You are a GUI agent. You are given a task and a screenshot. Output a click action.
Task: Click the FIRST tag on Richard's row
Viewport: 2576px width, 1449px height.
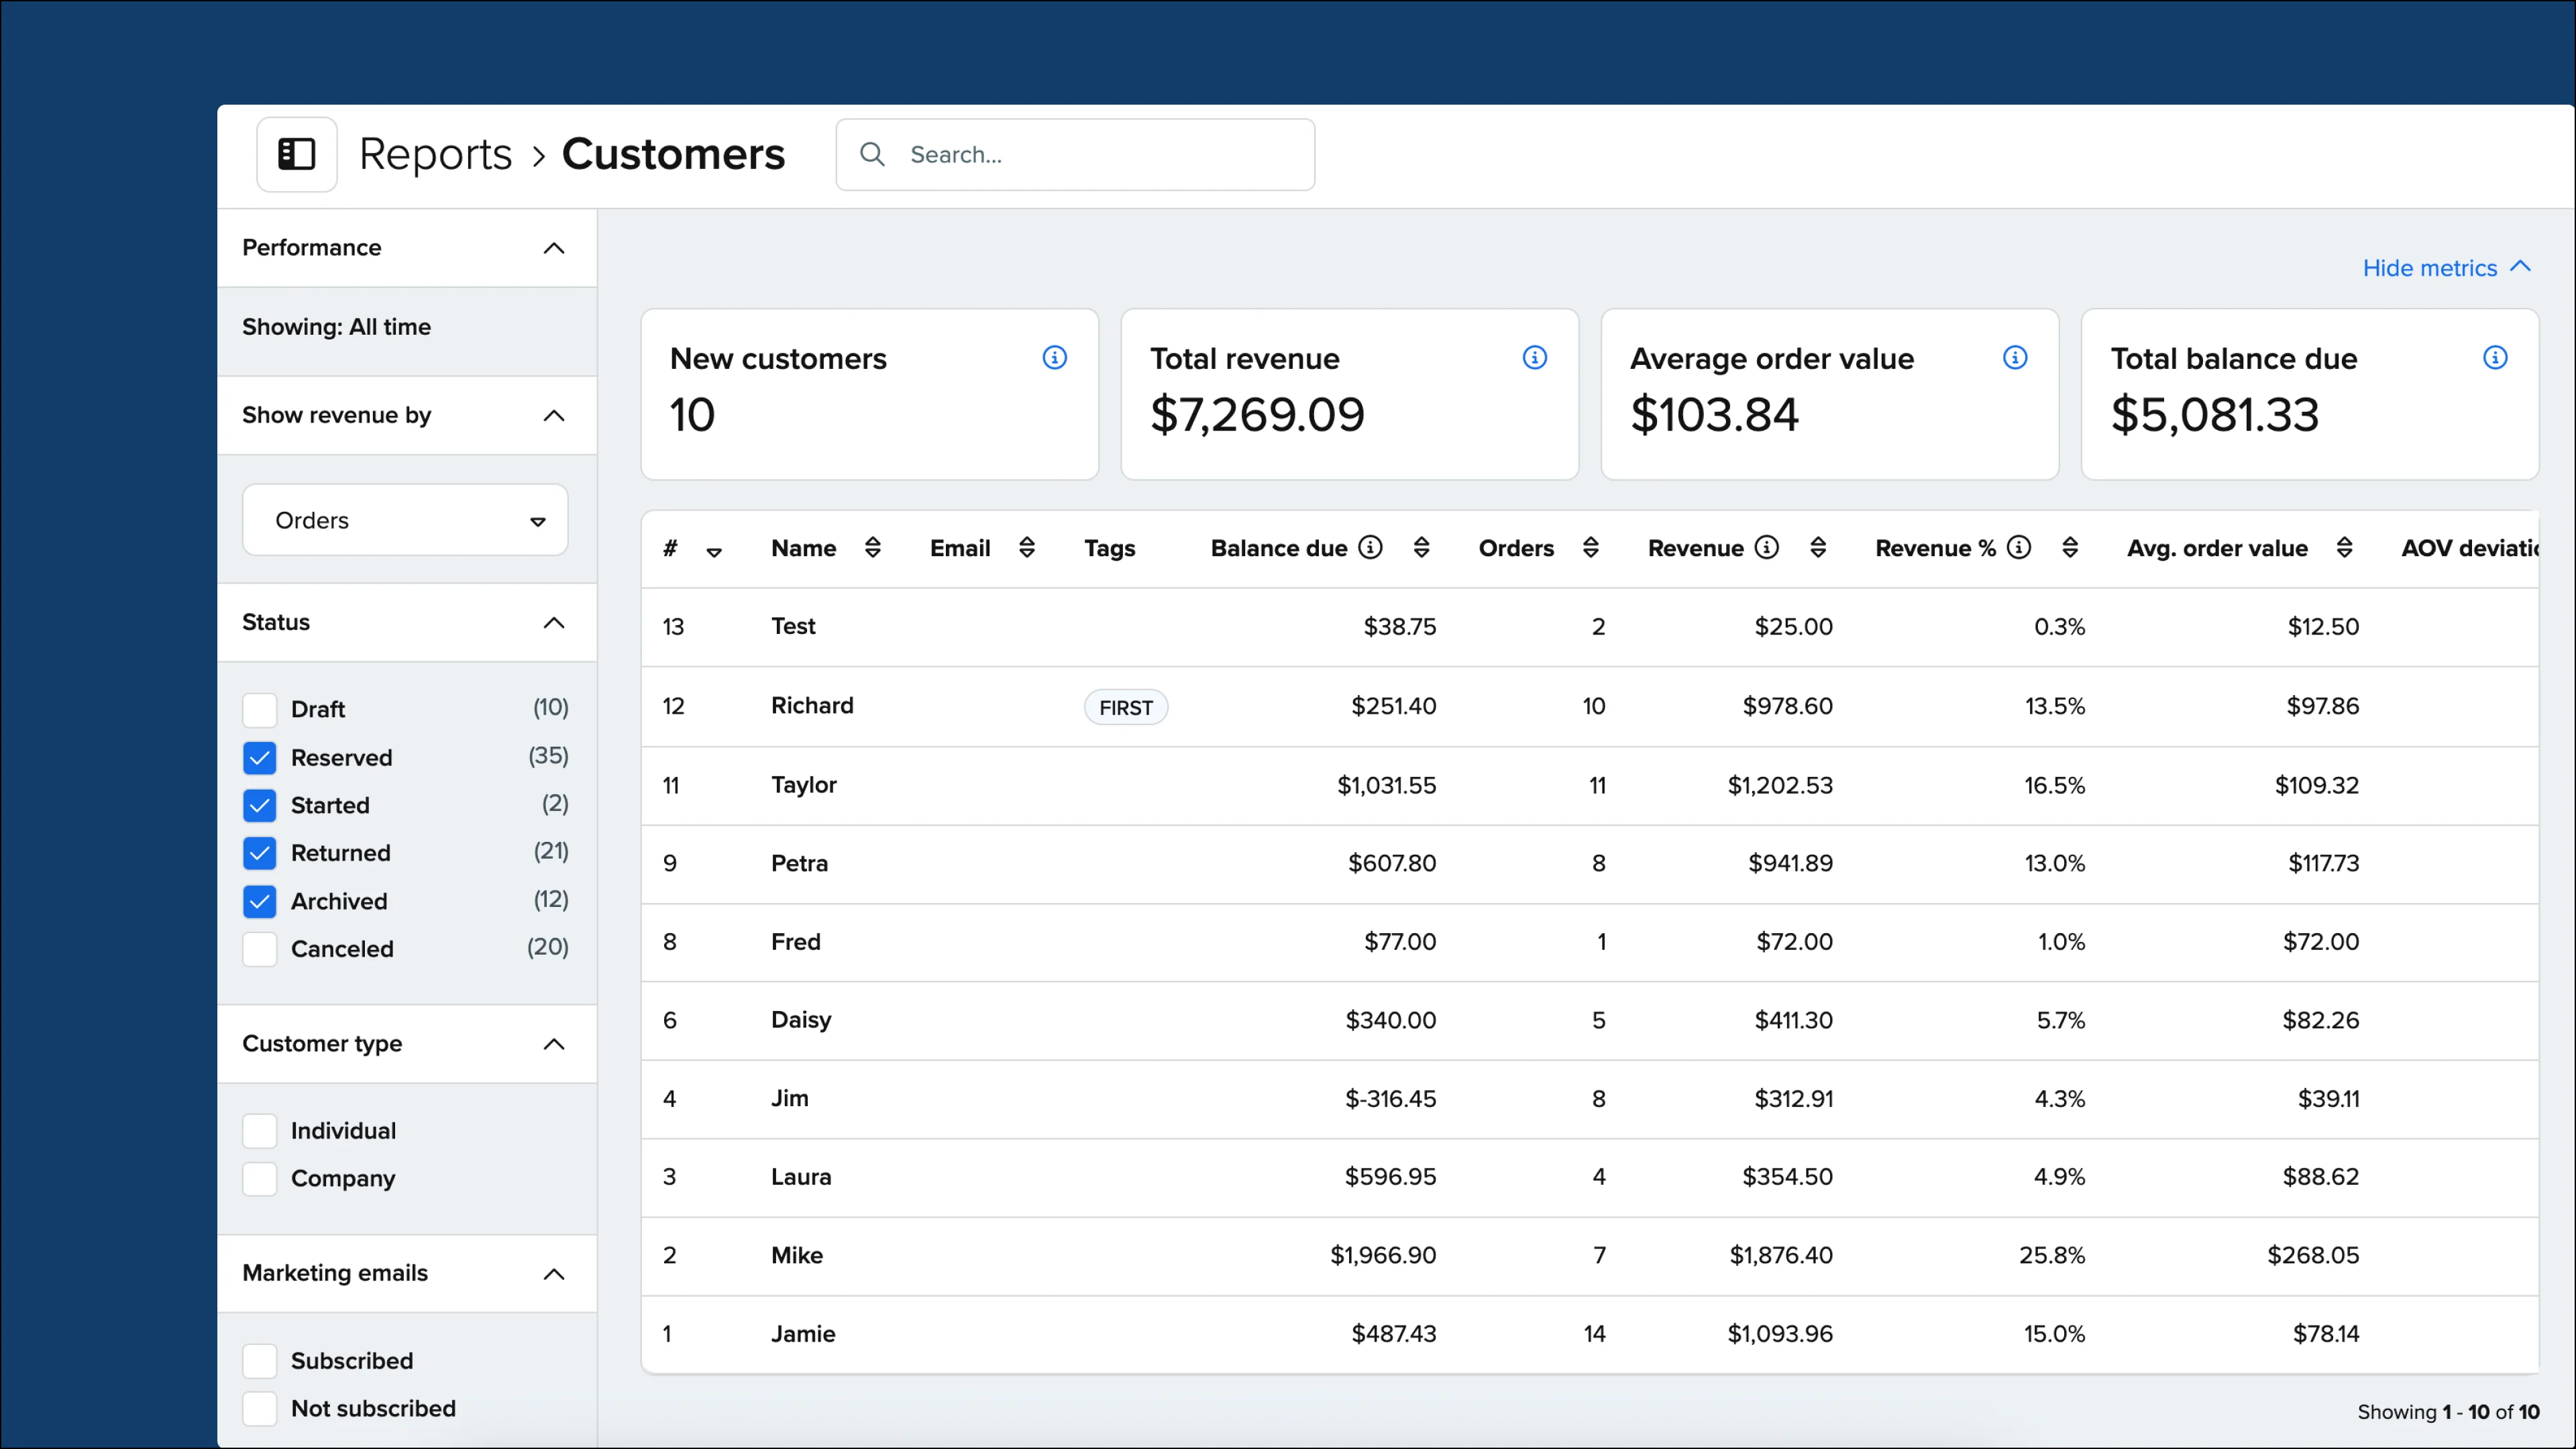1125,706
